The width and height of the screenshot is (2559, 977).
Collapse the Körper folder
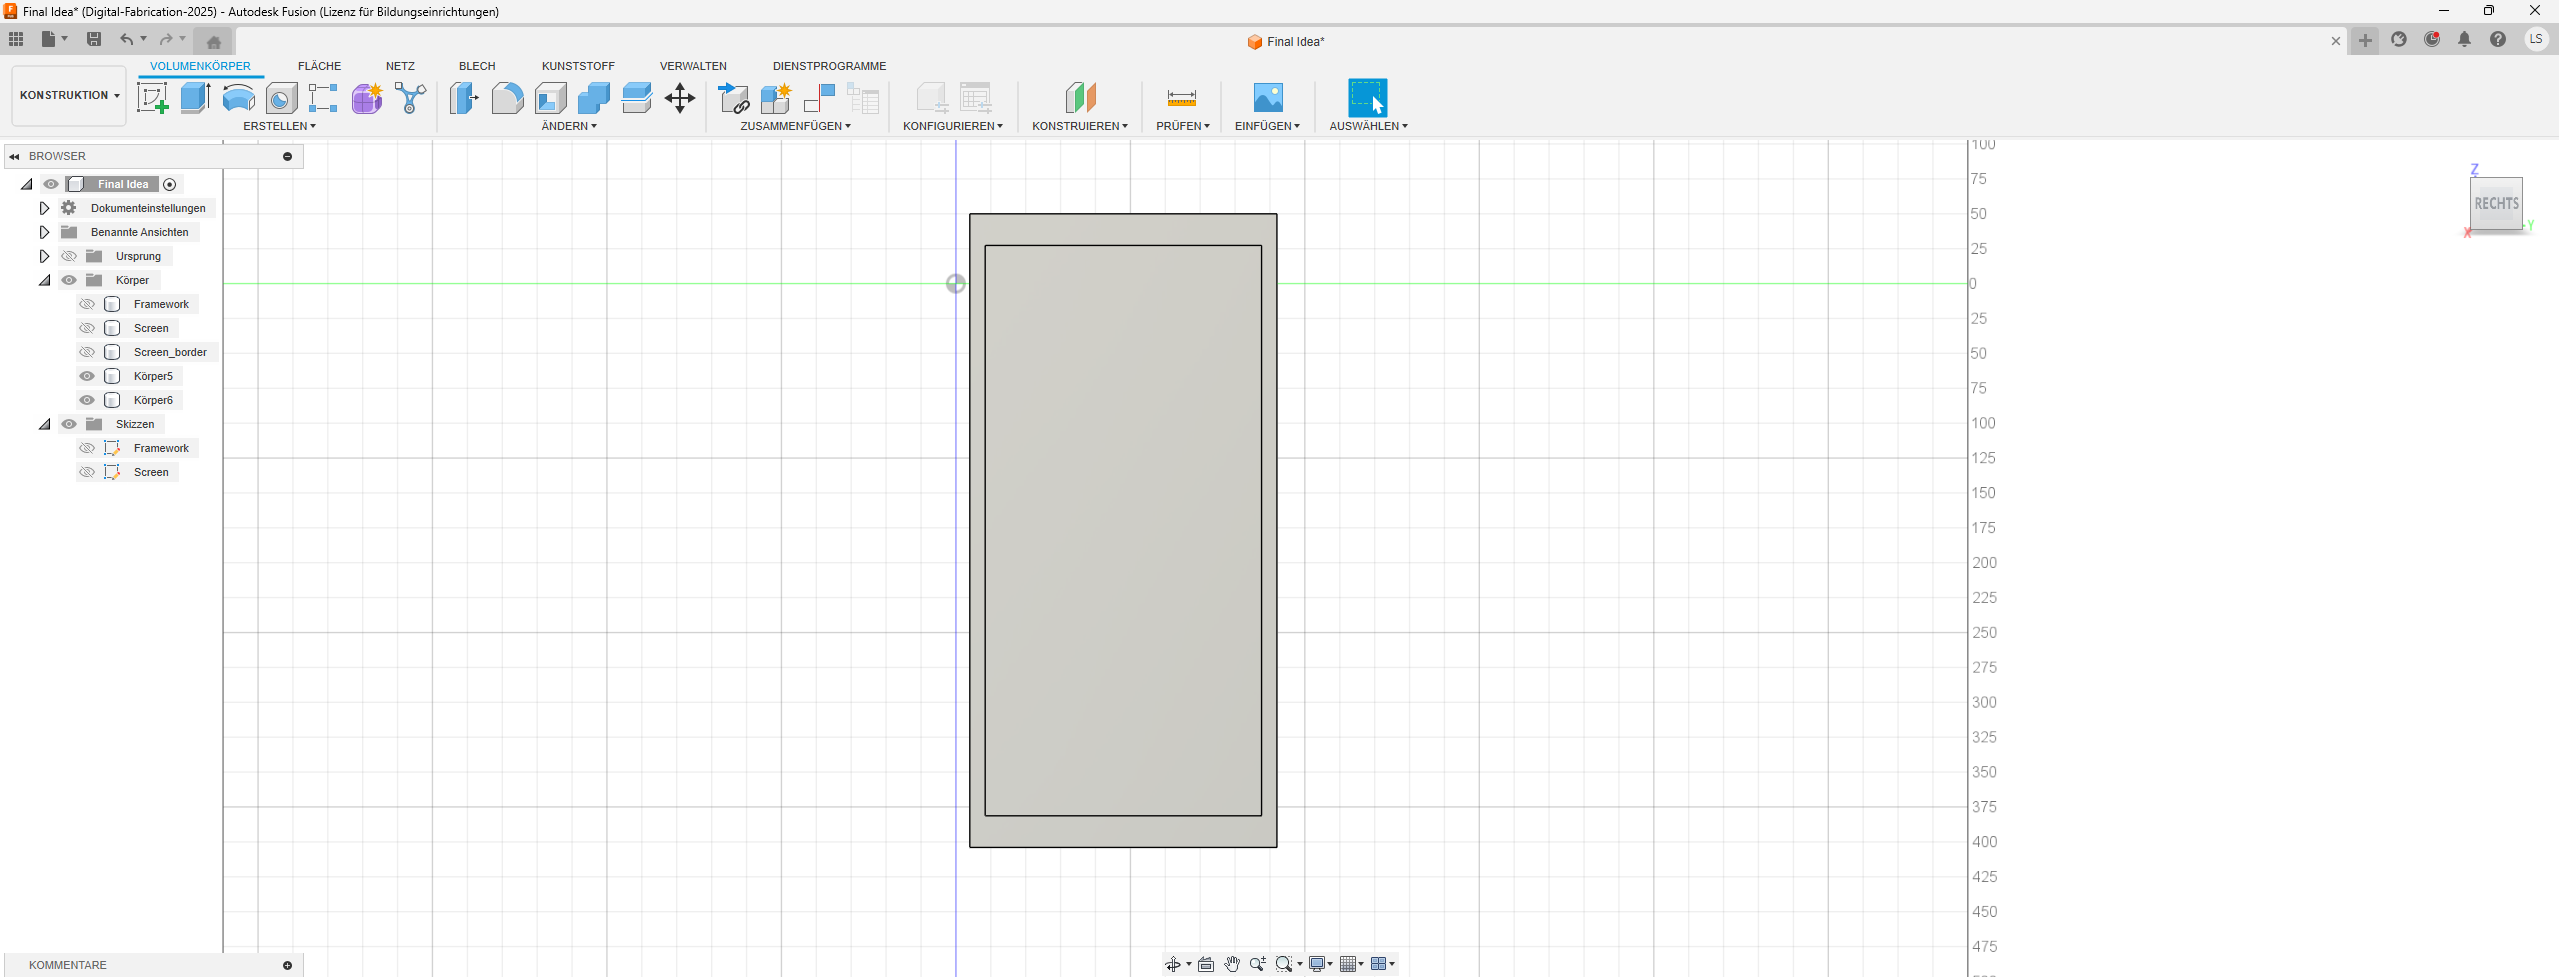click(x=44, y=280)
